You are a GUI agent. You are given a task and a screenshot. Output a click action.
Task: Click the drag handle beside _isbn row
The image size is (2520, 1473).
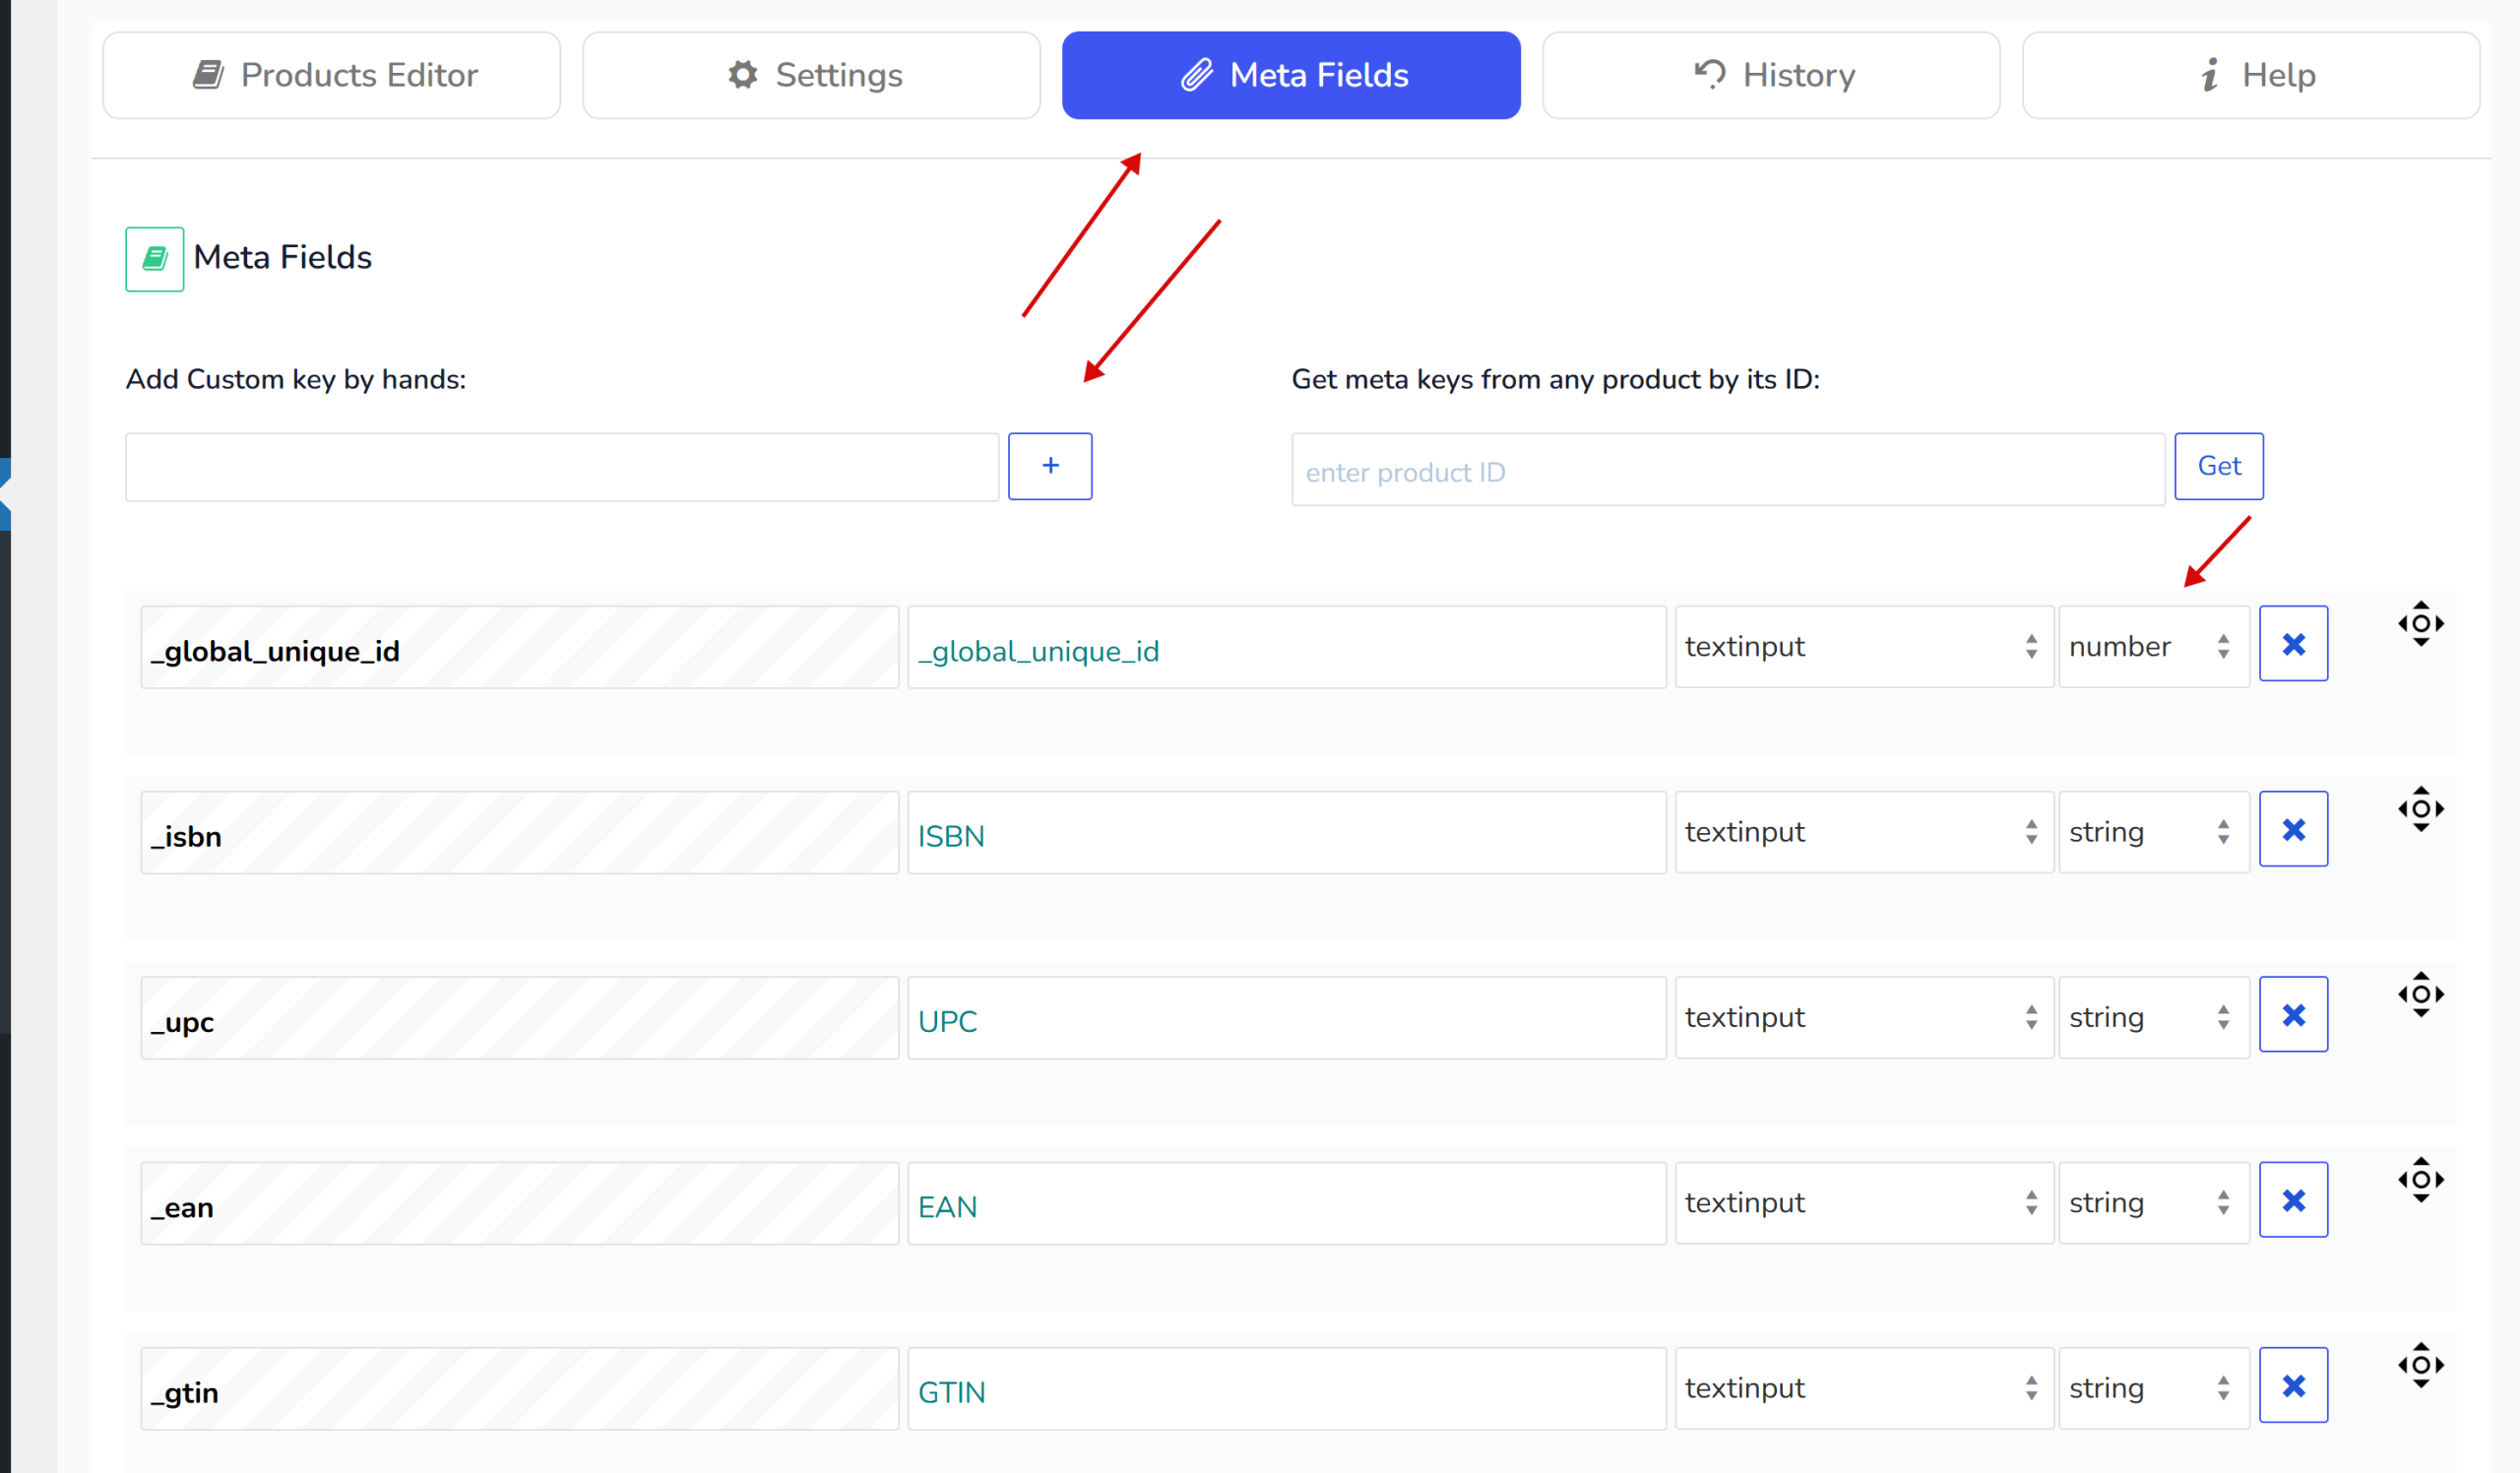pos(2420,808)
